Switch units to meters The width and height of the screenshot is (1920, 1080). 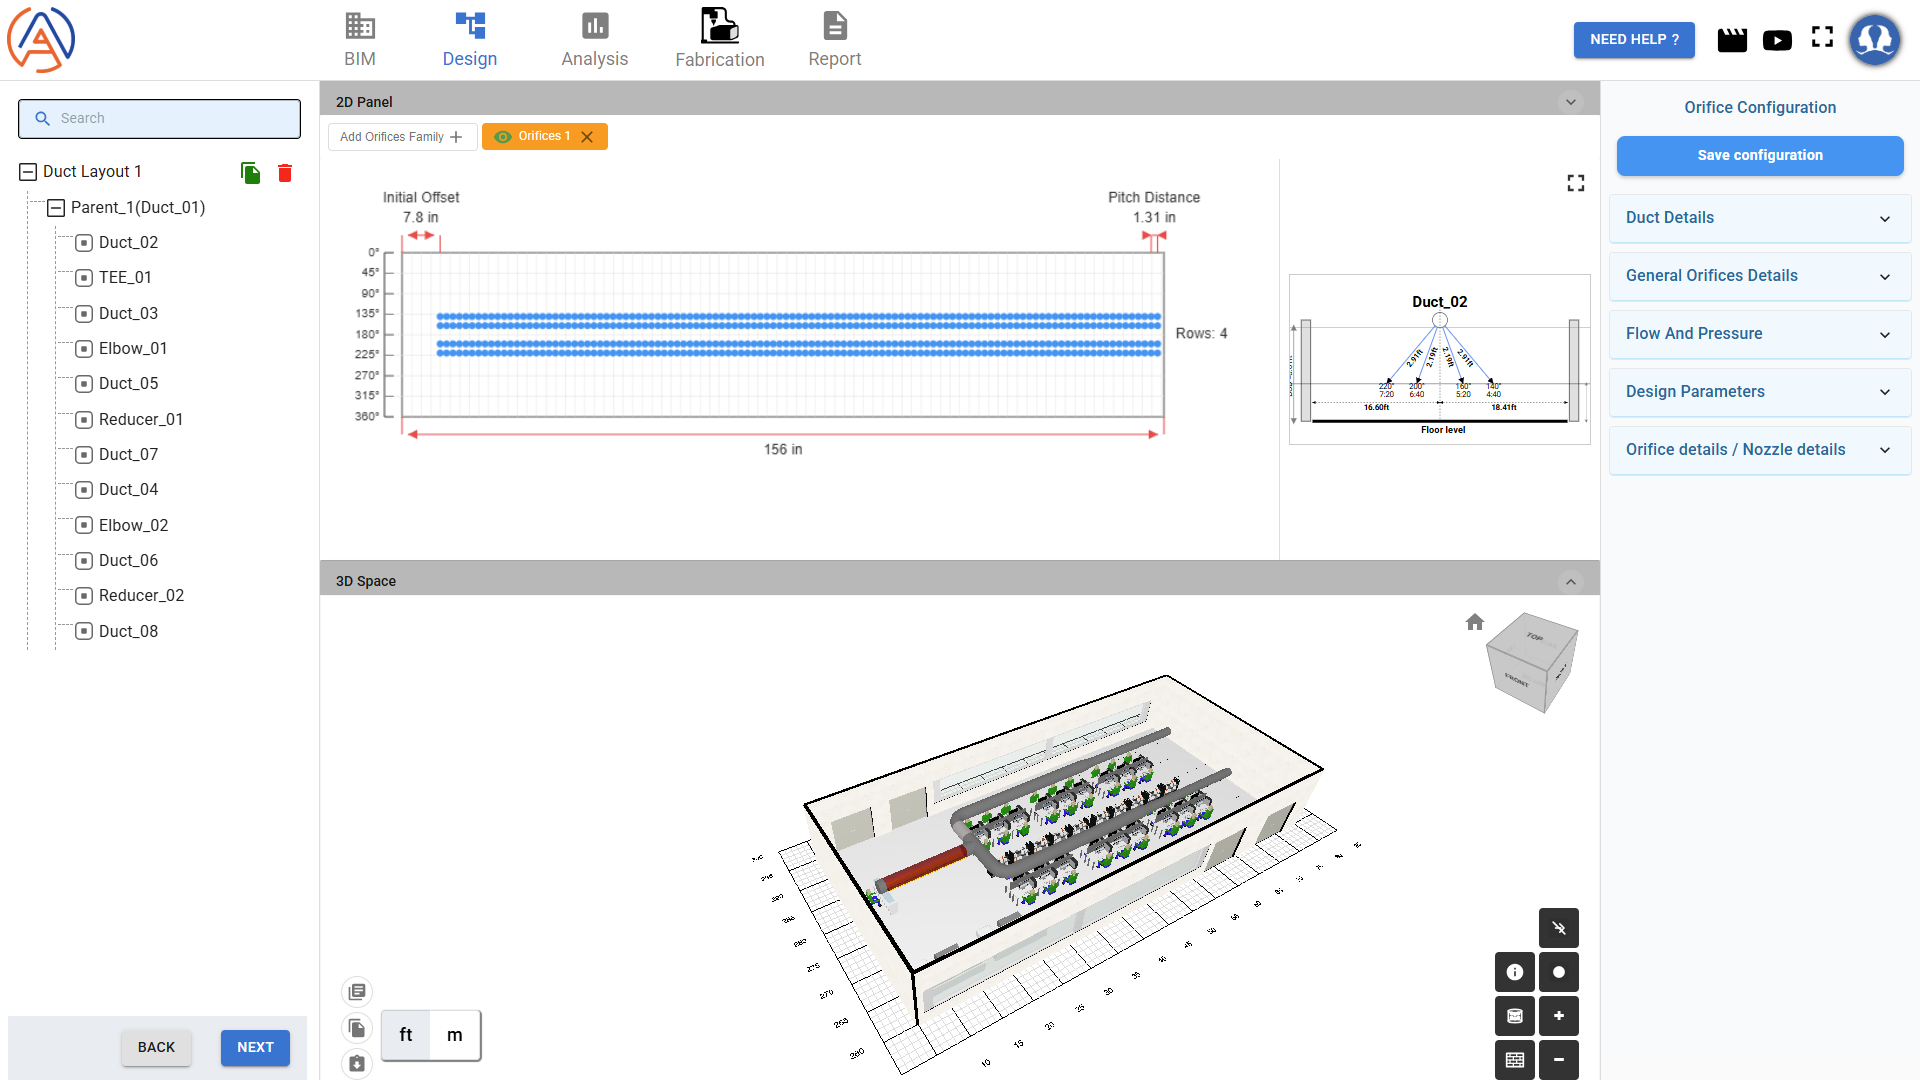455,1035
